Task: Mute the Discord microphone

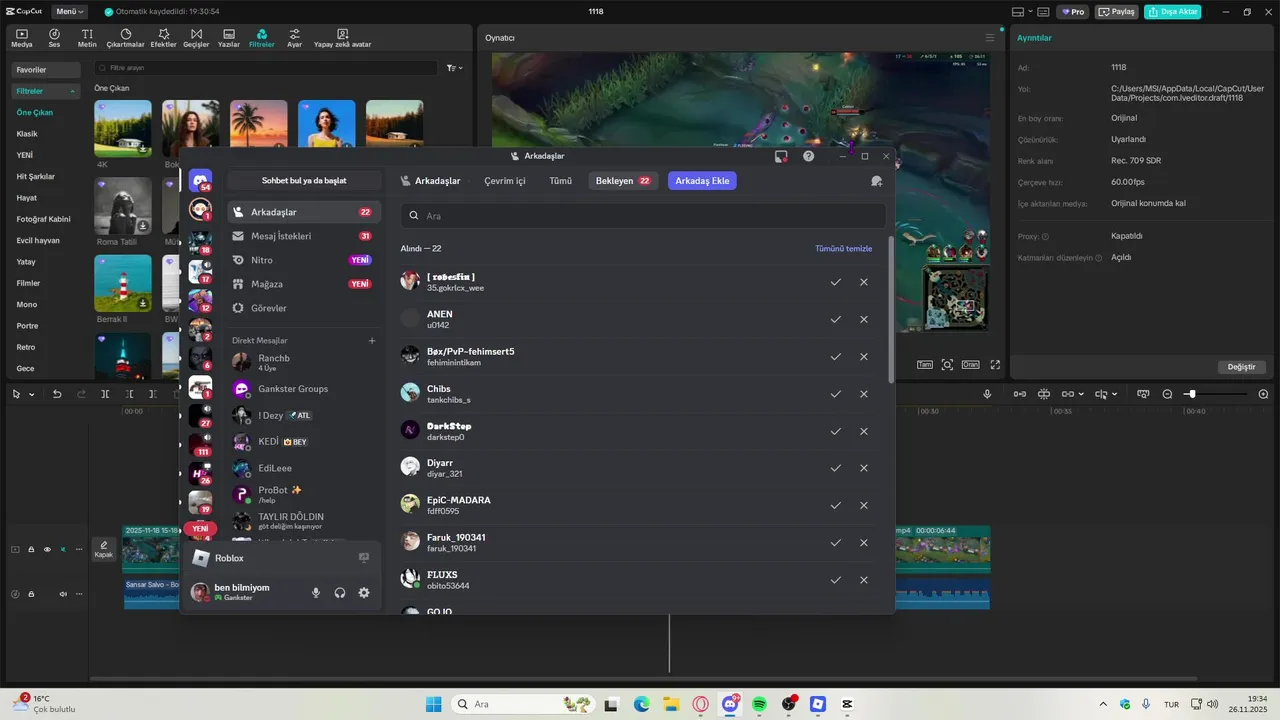Action: click(316, 593)
